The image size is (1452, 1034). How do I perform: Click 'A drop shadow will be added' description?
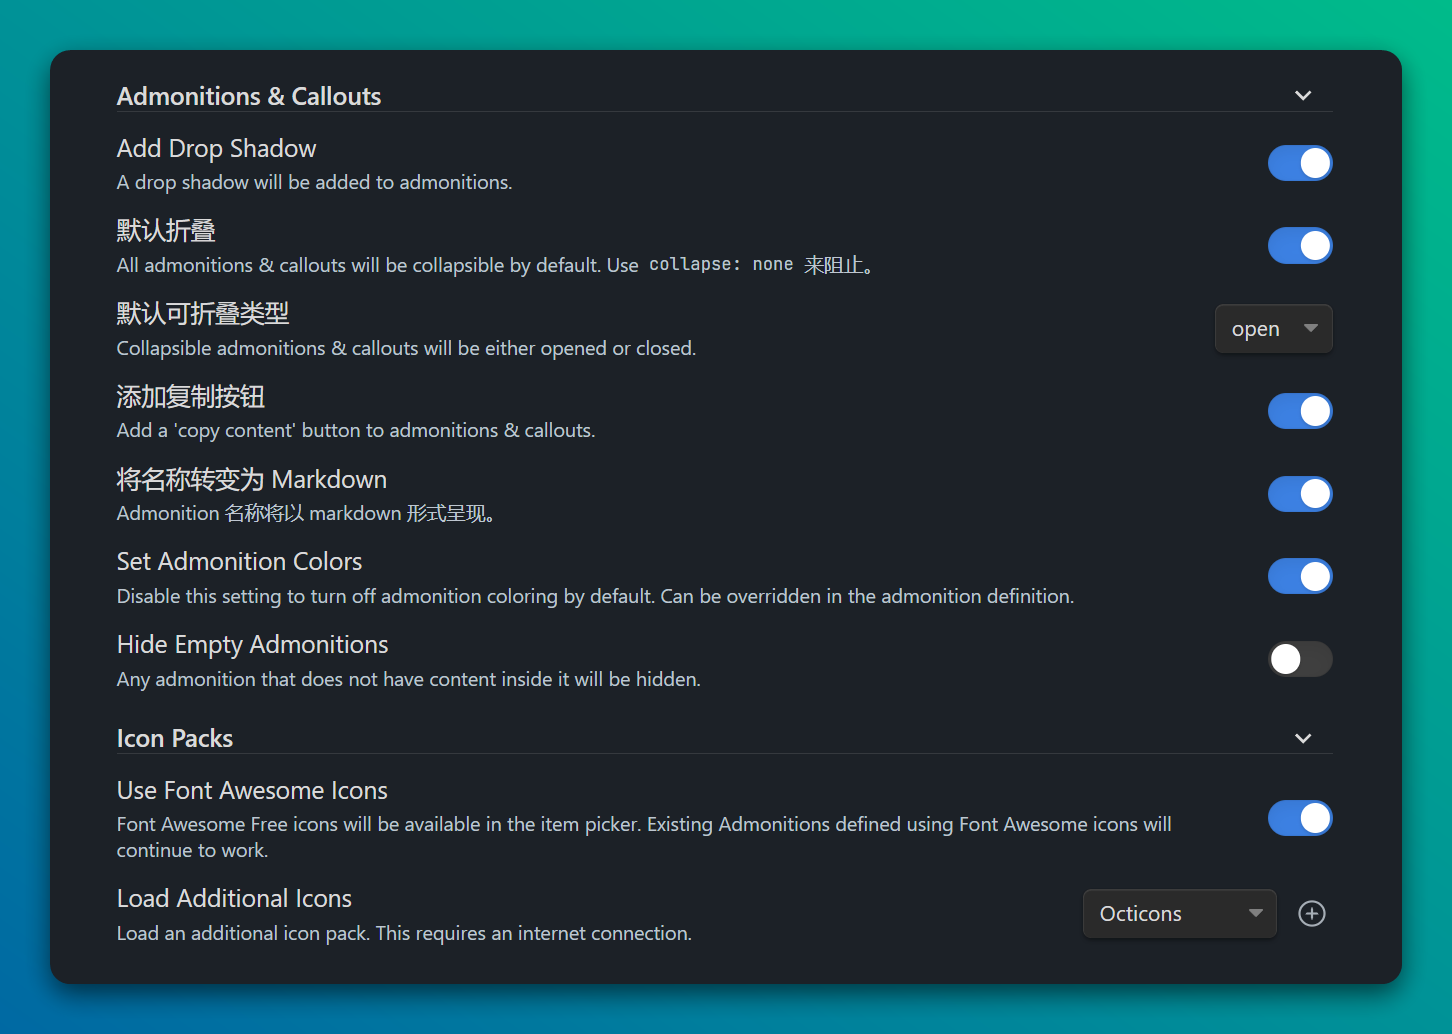(315, 183)
